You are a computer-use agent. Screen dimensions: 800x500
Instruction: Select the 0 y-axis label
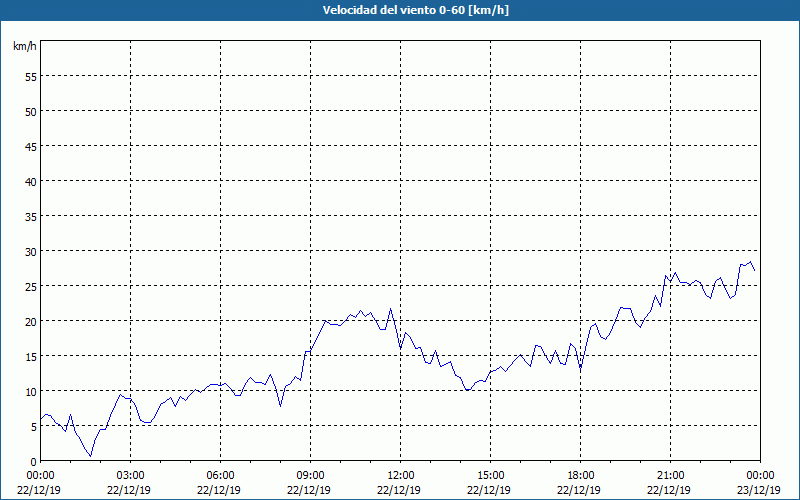point(34,462)
